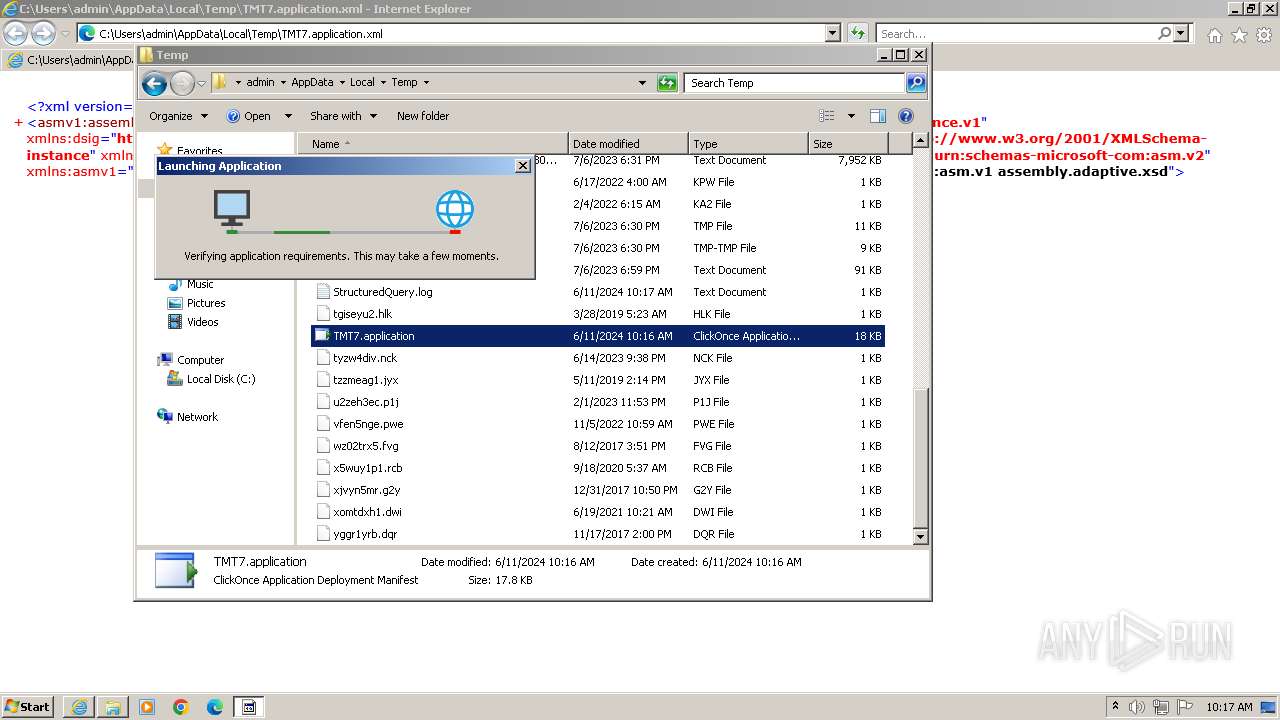Open Explorer help question mark icon
This screenshot has height=720, width=1280.
tap(906, 116)
